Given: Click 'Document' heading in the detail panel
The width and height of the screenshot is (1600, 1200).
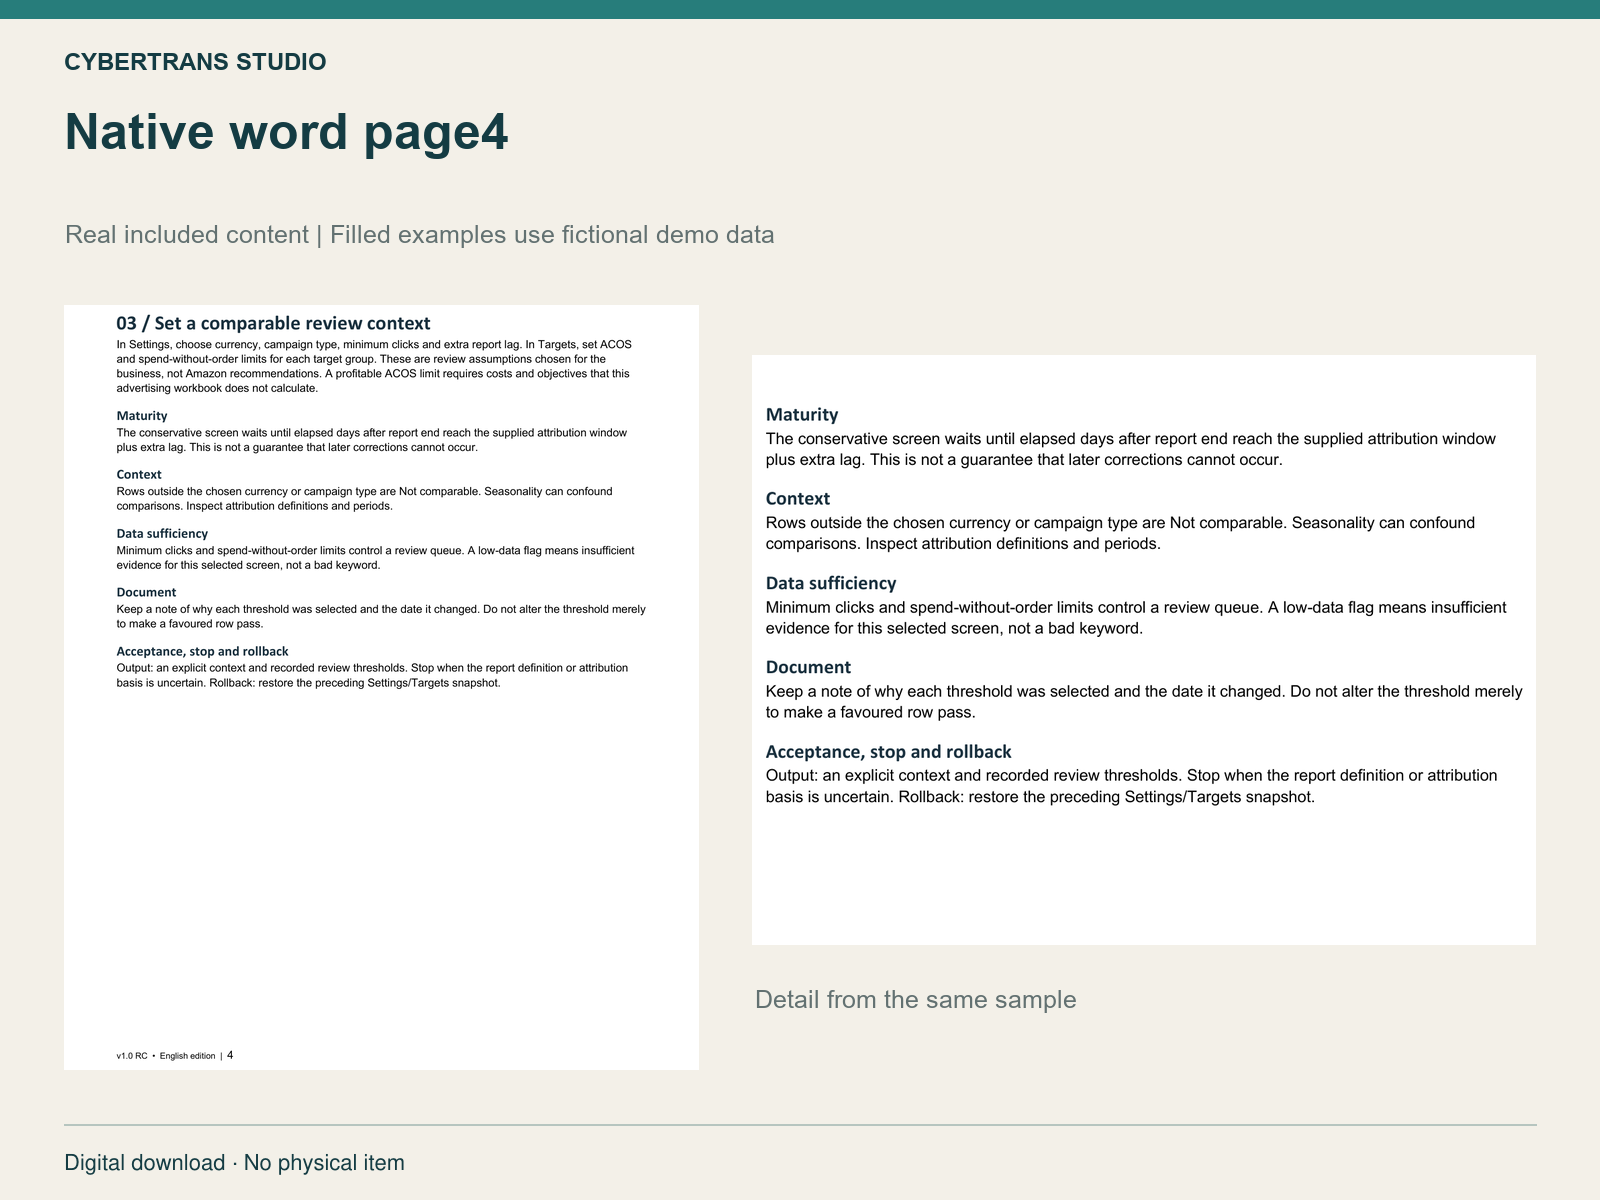Looking at the screenshot, I should pos(808,667).
